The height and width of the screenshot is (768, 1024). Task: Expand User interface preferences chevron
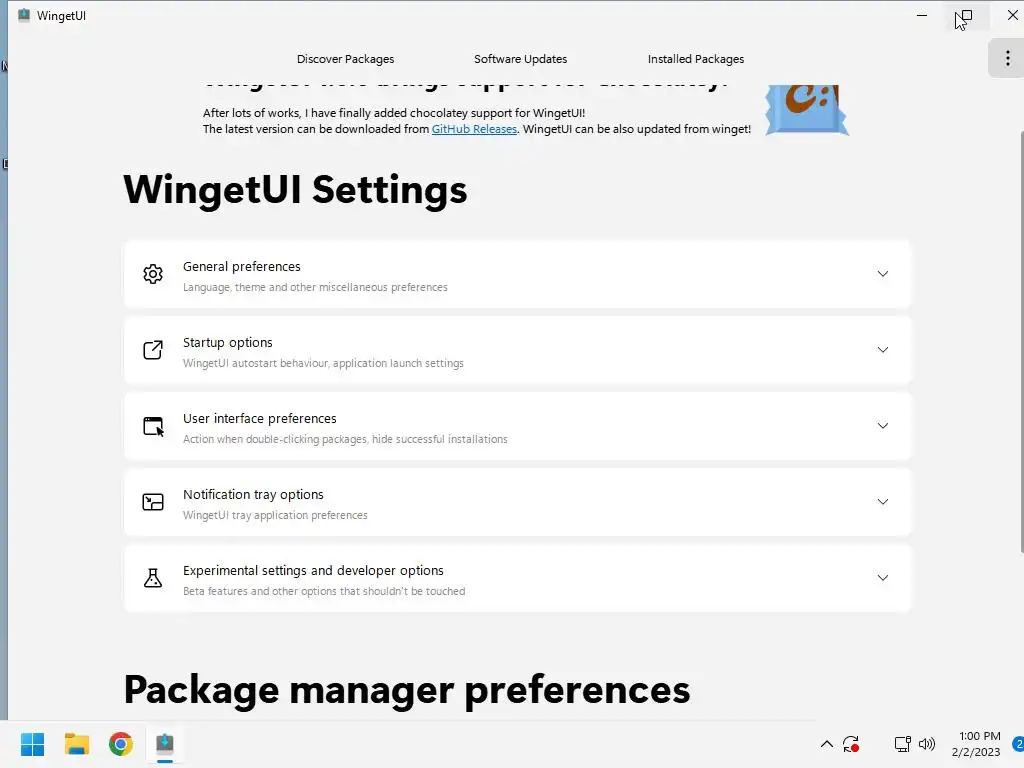coord(882,426)
